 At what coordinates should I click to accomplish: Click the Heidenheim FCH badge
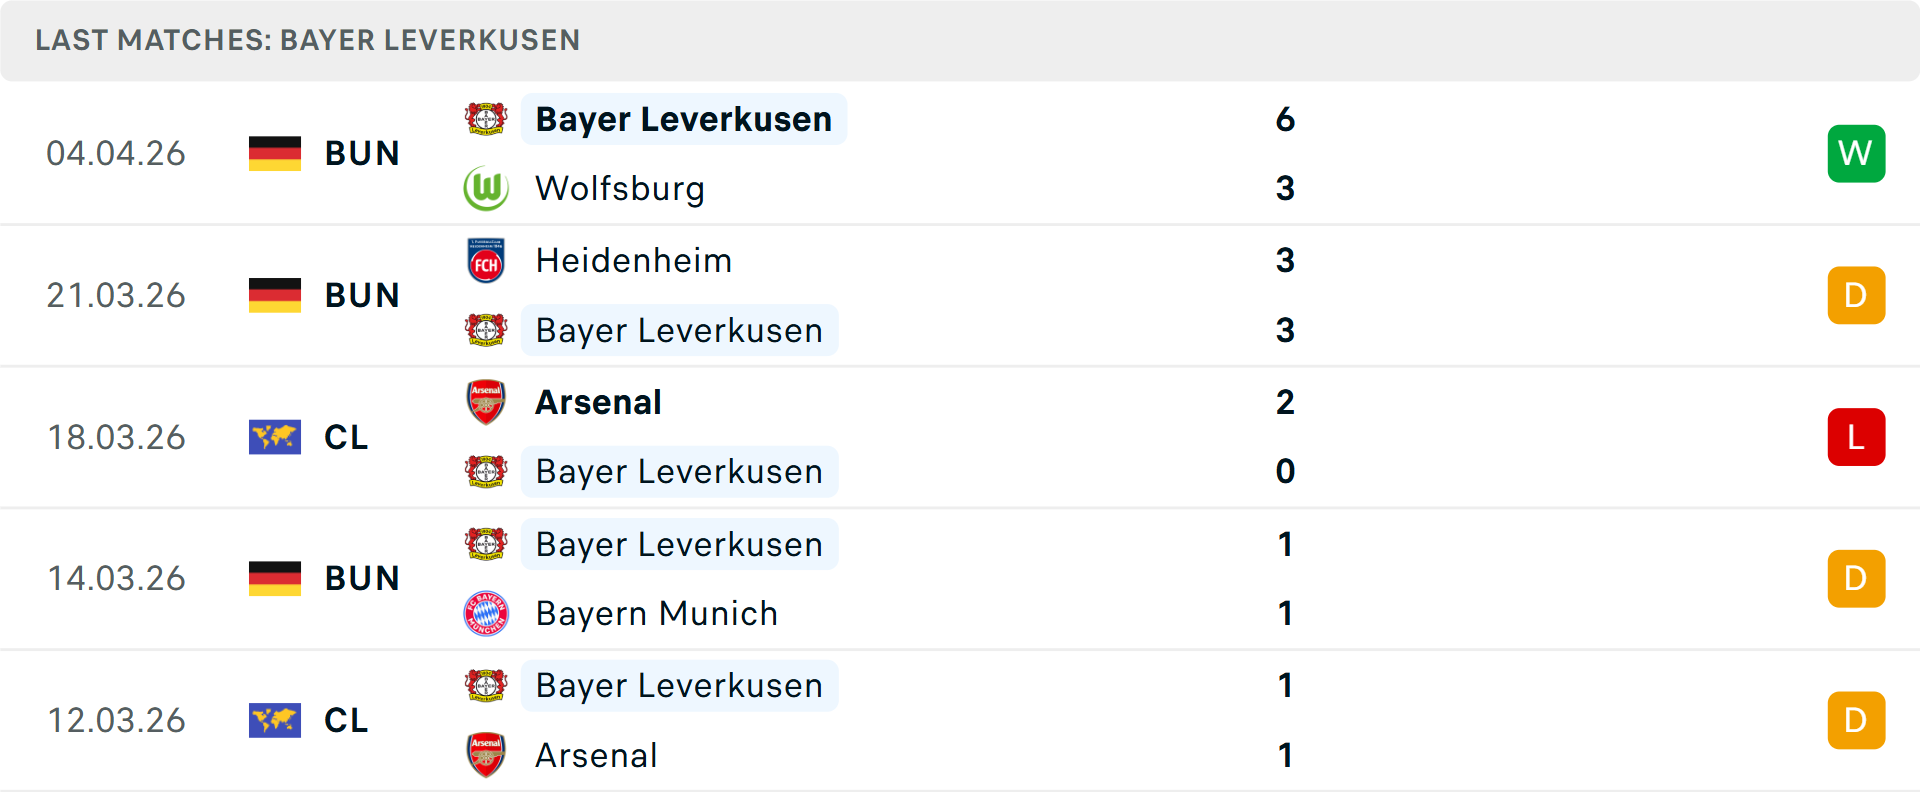click(x=486, y=260)
